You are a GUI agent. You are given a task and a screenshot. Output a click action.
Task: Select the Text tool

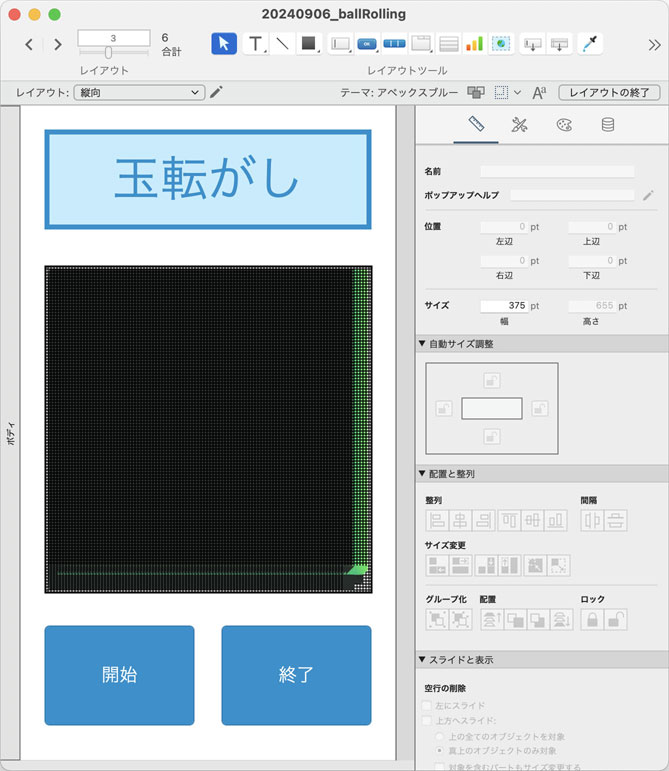pyautogui.click(x=255, y=44)
